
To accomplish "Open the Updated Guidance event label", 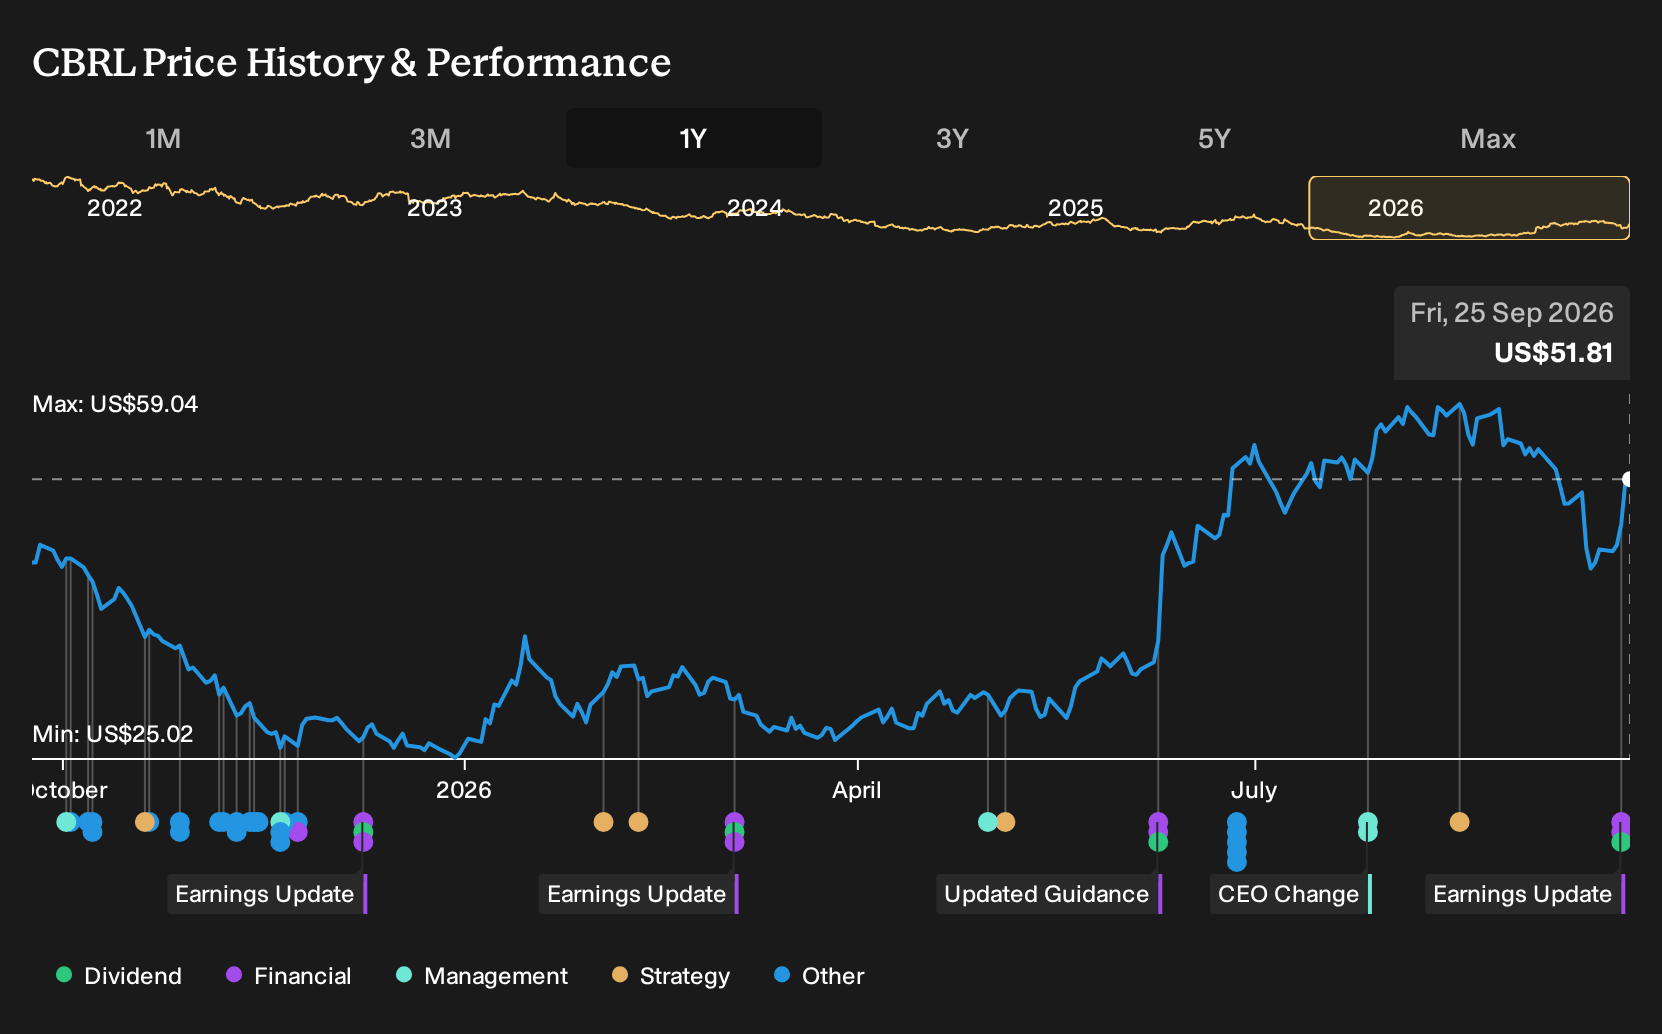I will tap(1048, 894).
